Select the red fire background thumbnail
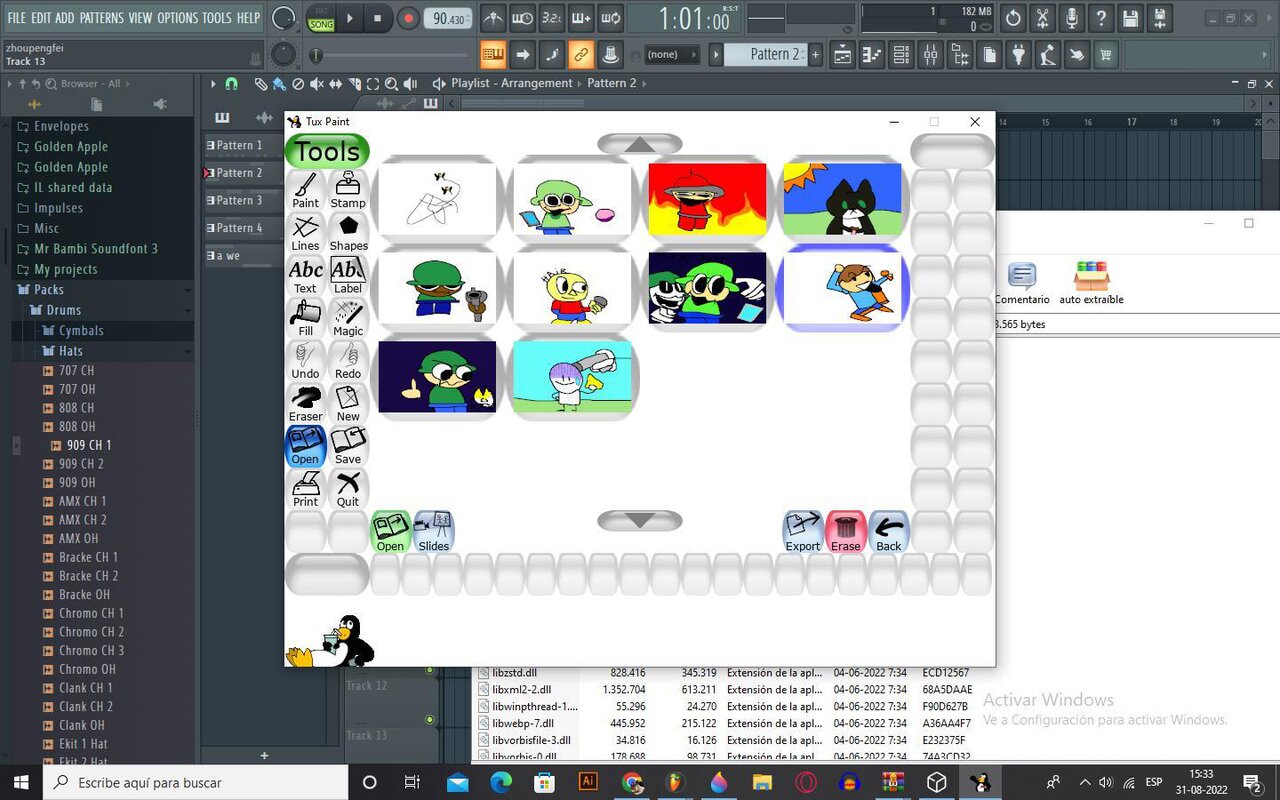The width and height of the screenshot is (1280, 800). click(x=707, y=199)
